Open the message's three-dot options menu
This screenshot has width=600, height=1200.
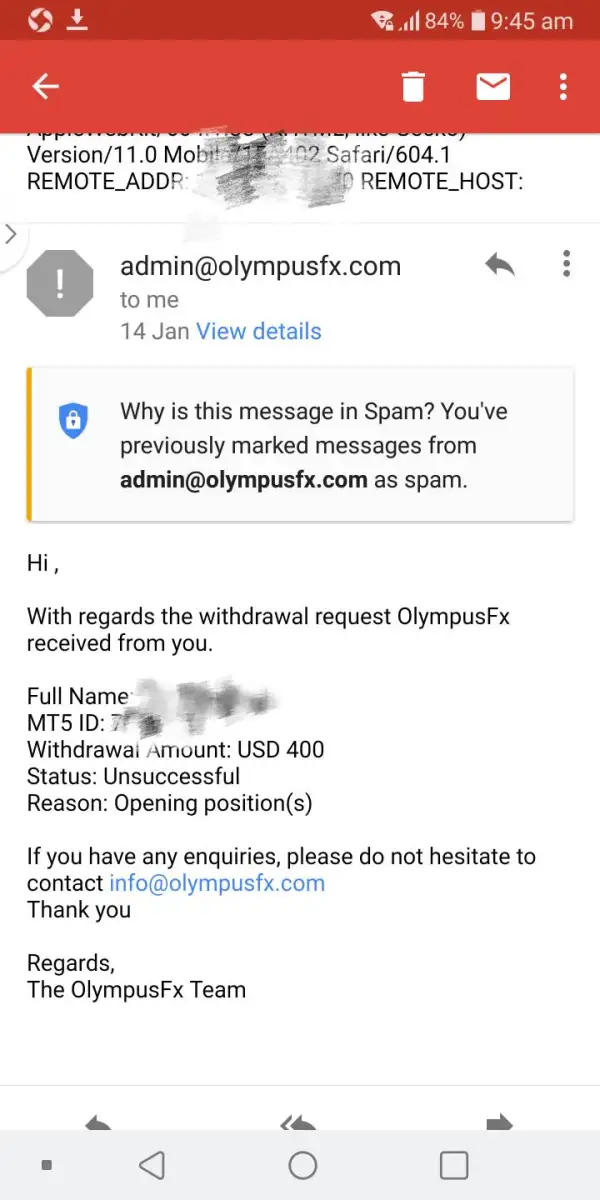566,264
